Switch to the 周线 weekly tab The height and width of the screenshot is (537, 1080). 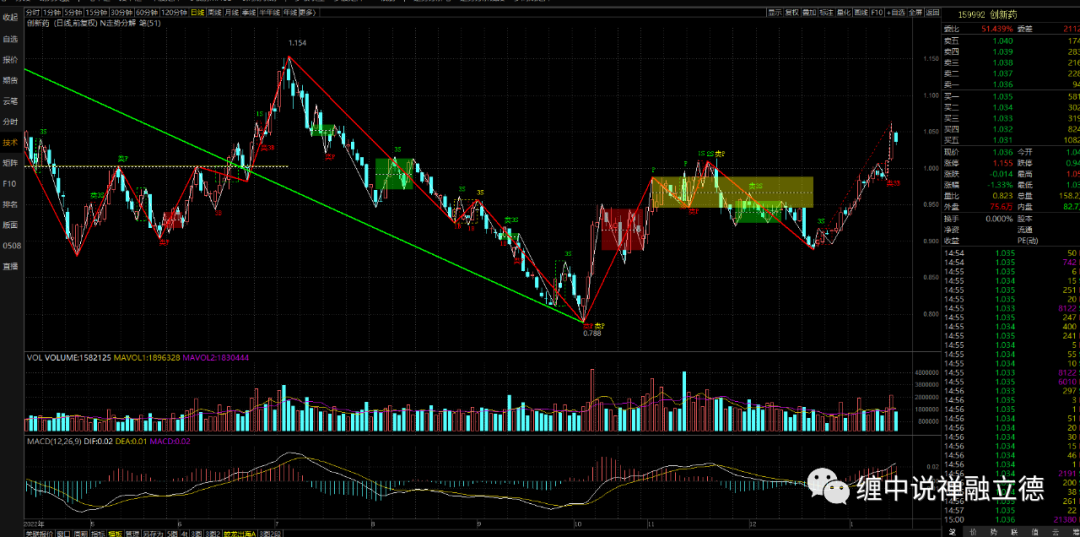click(x=214, y=12)
